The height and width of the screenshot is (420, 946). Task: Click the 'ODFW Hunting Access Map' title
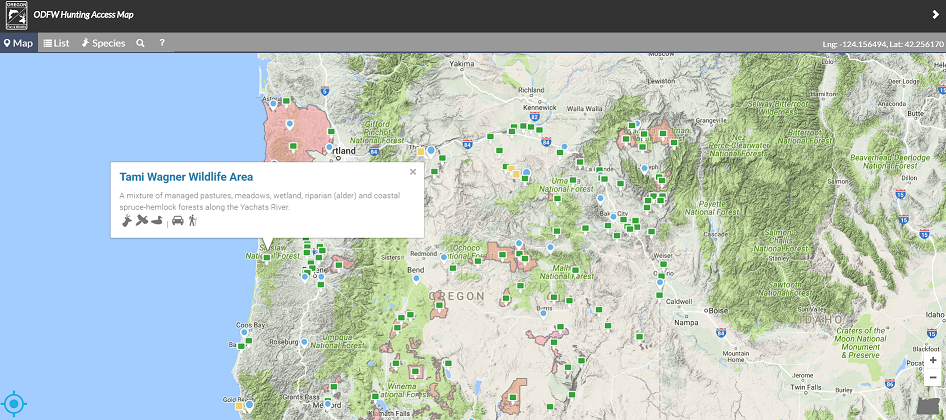(83, 15)
